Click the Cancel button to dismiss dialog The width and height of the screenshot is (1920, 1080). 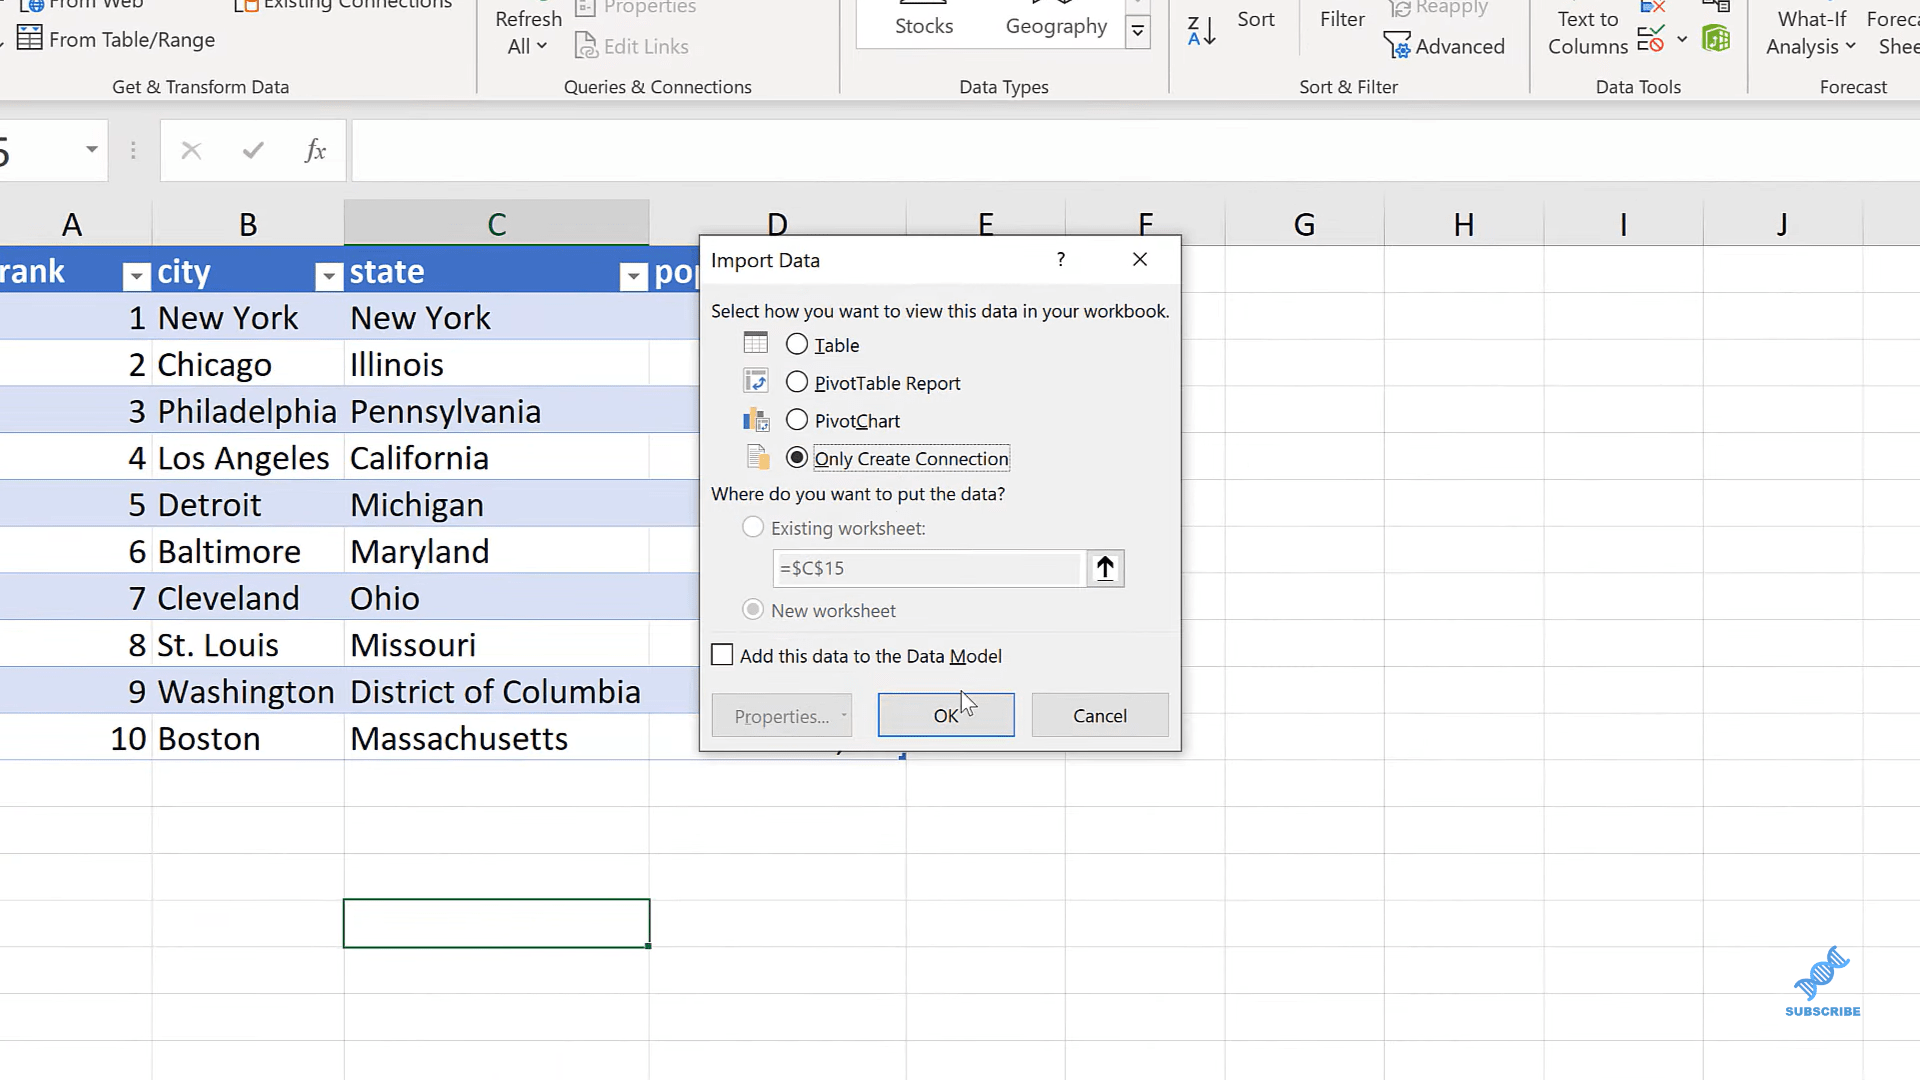click(1100, 715)
